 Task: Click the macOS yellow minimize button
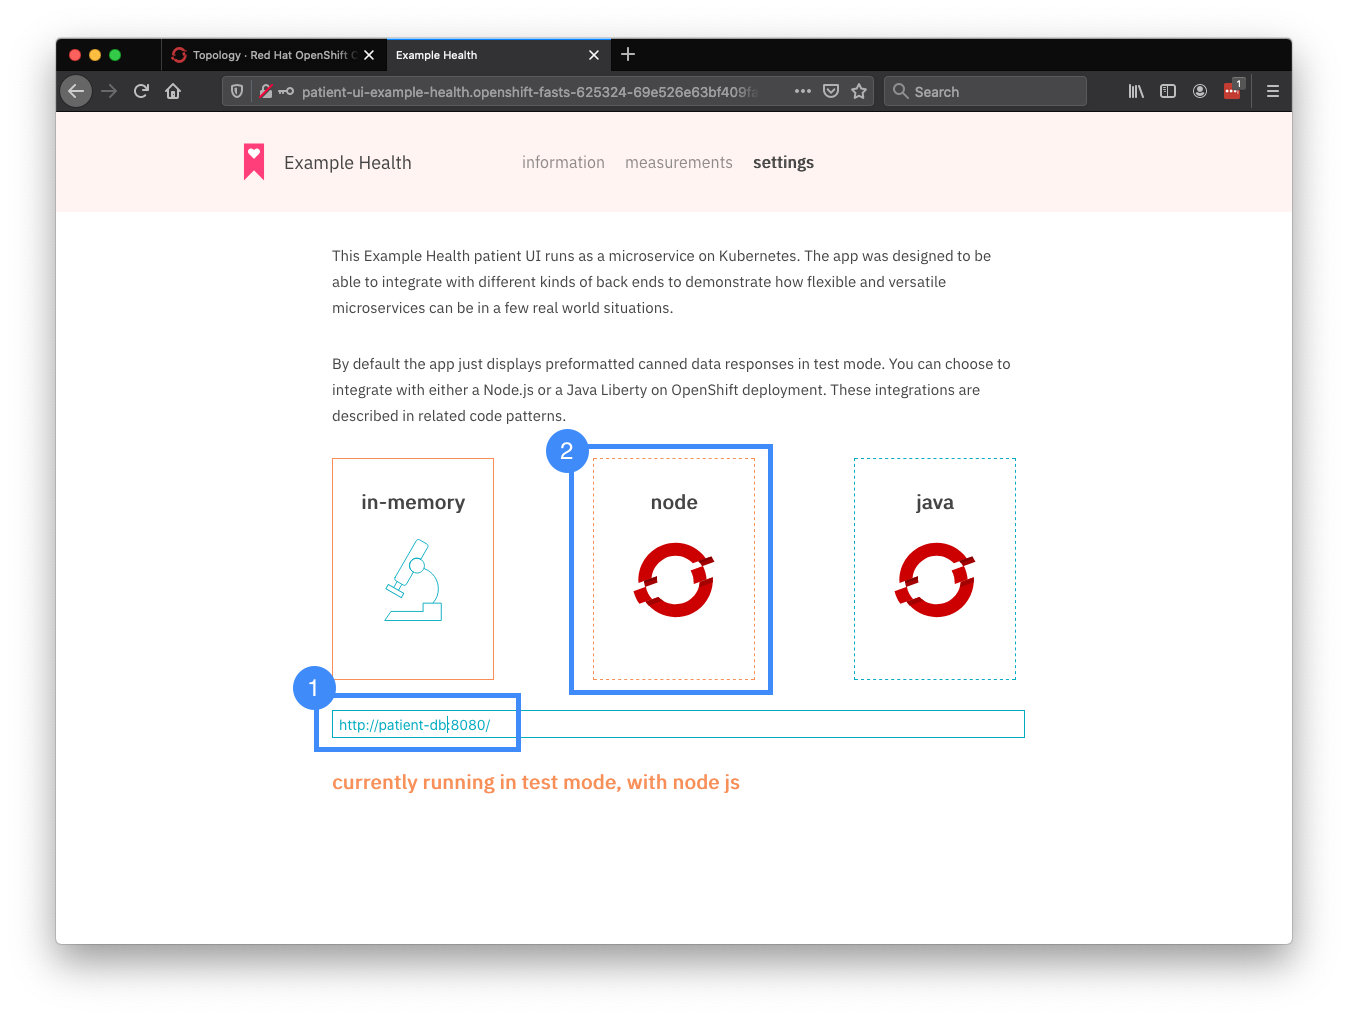coord(95,55)
